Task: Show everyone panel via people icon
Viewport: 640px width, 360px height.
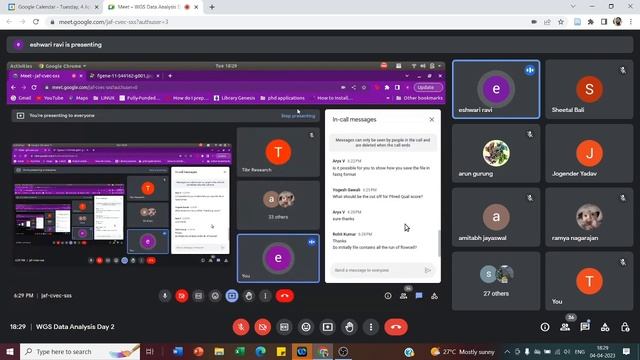Action: (565, 327)
